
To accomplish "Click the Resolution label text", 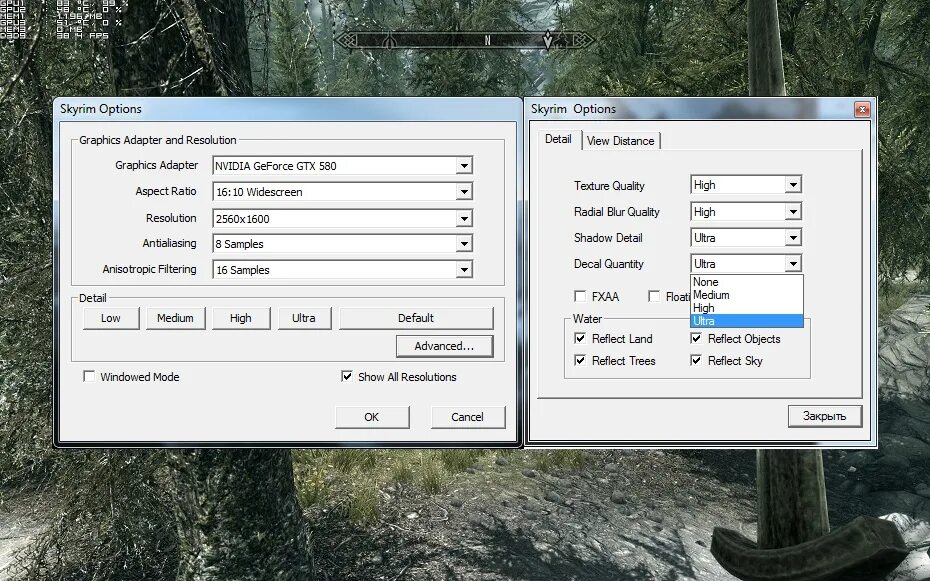I will pyautogui.click(x=171, y=218).
